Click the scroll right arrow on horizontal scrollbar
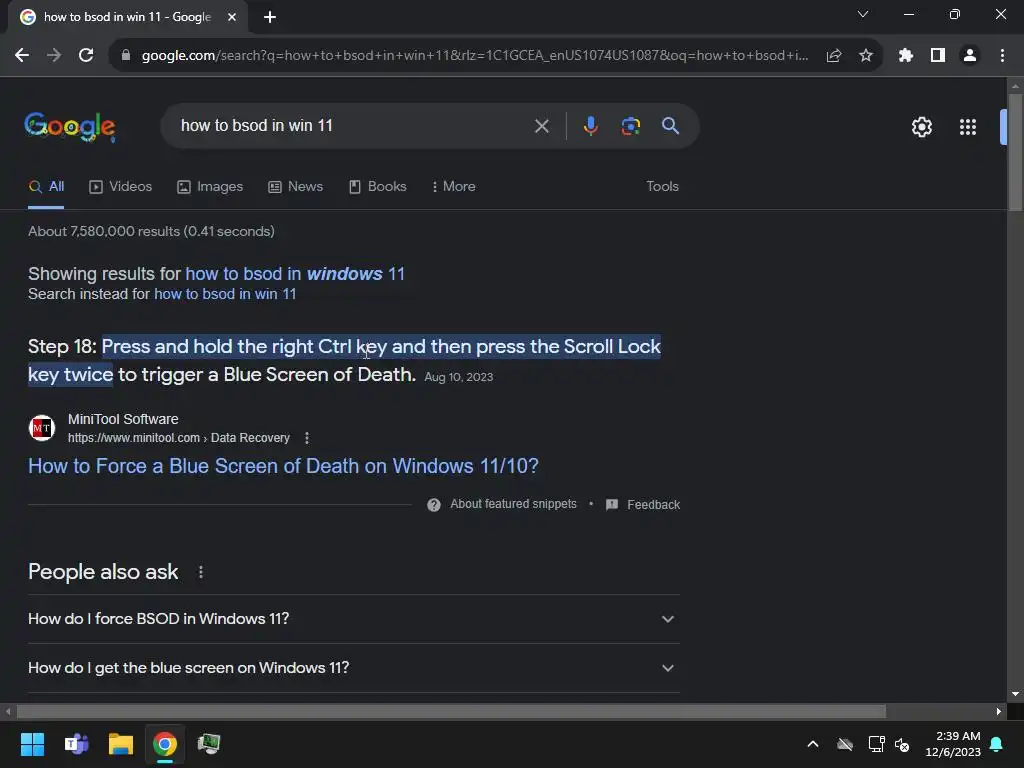Viewport: 1024px width, 768px height. pos(998,711)
